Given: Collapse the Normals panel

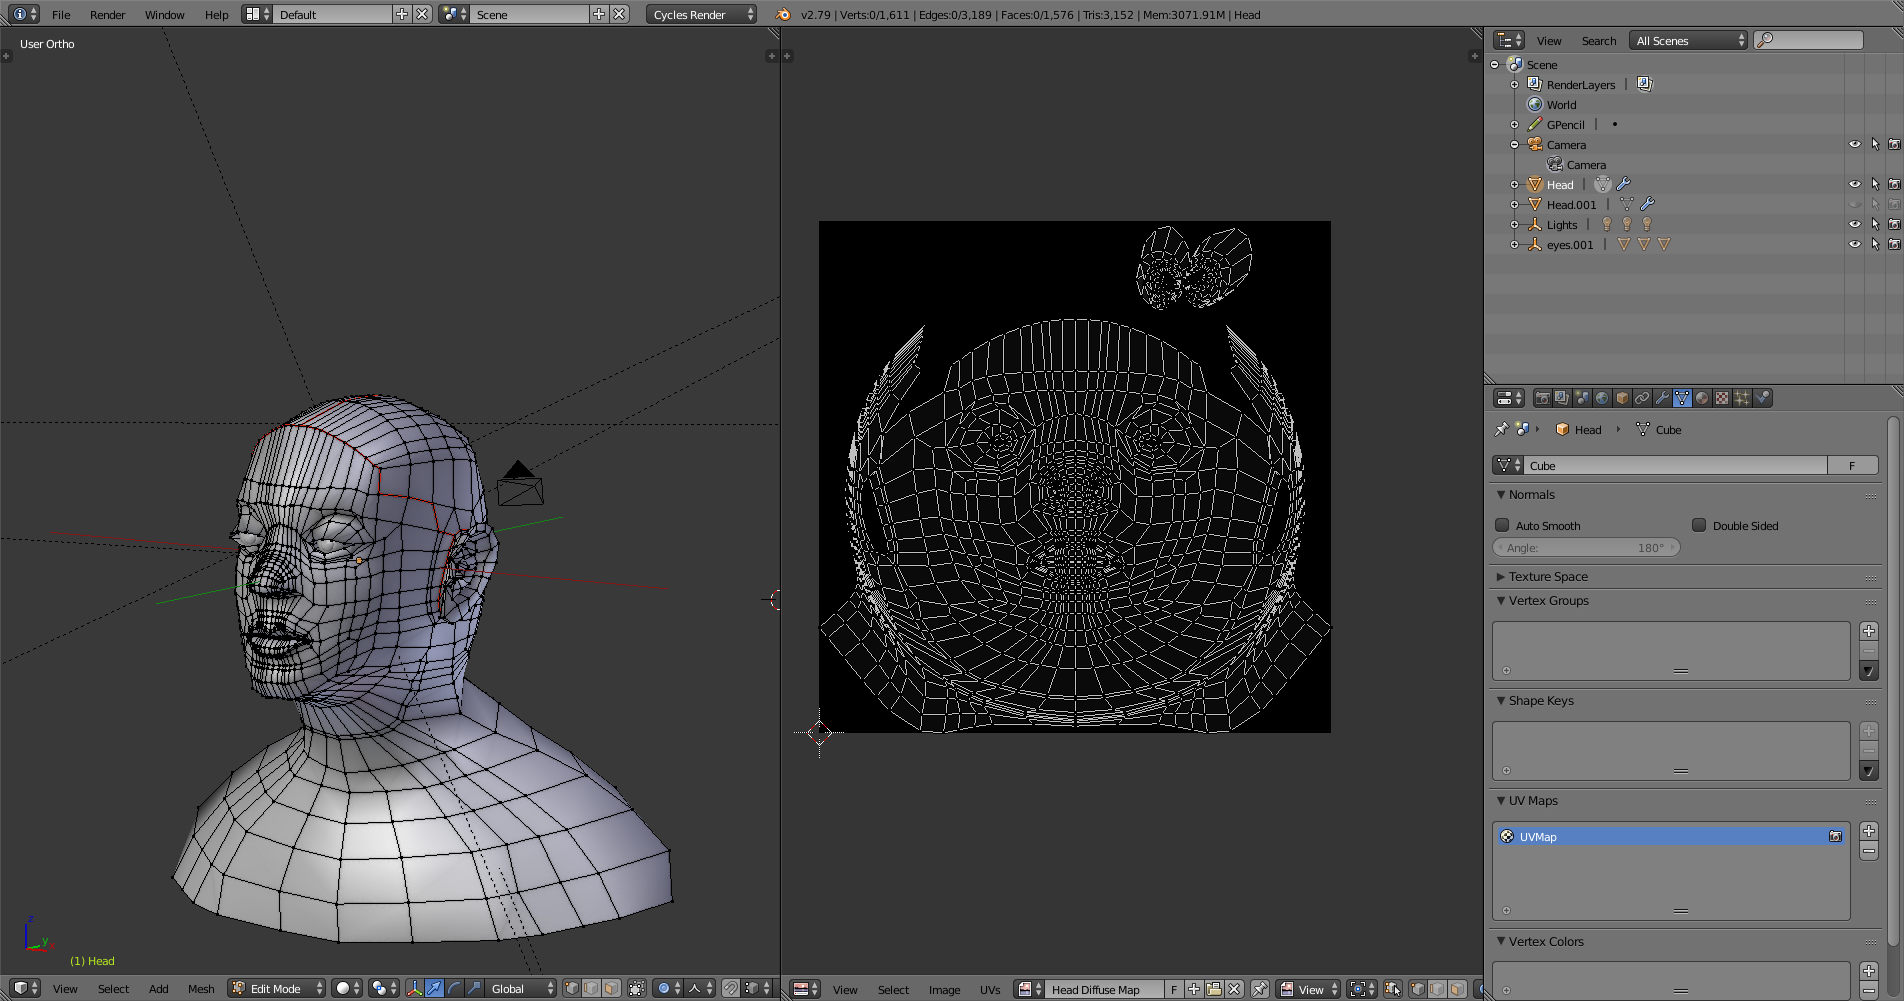Looking at the screenshot, I should (x=1501, y=494).
